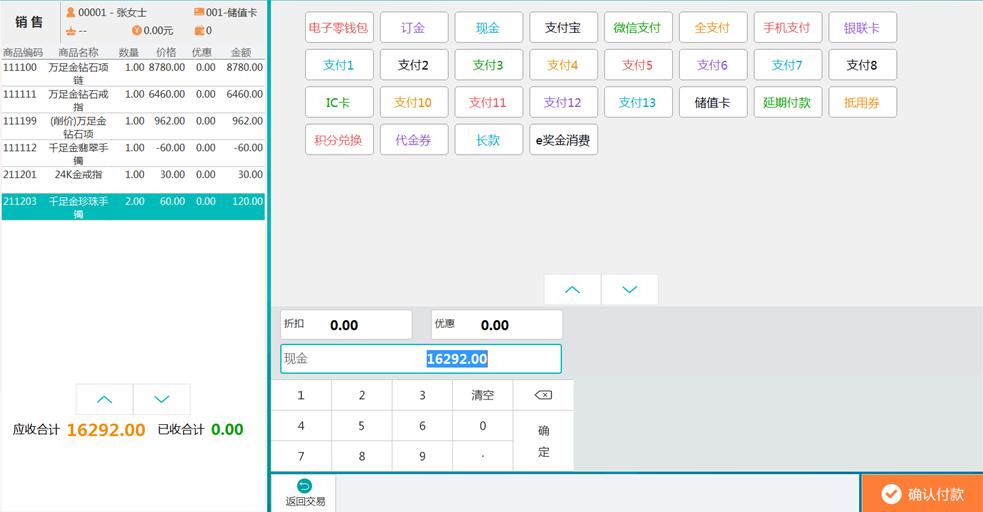Click the 支付10 button
The height and width of the screenshot is (512, 983).
(414, 102)
